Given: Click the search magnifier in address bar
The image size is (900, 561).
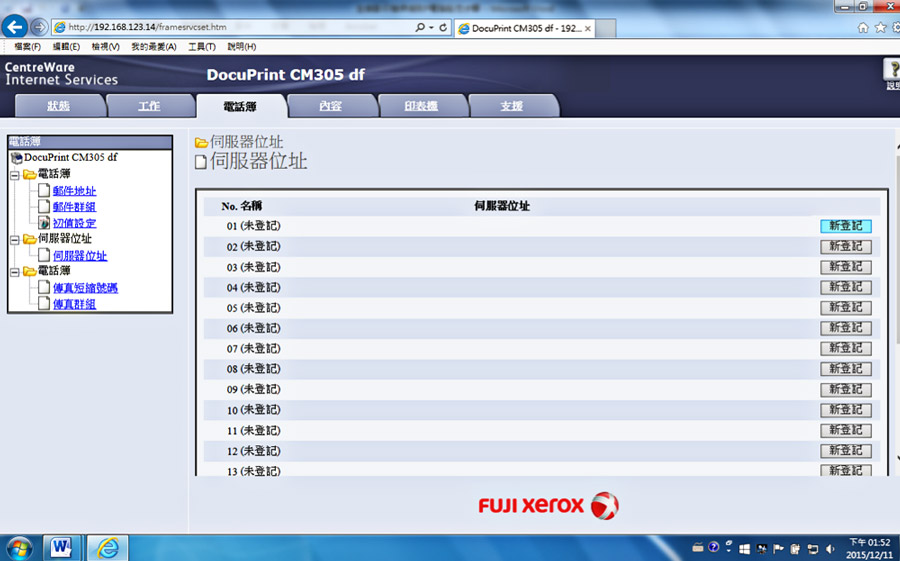Looking at the screenshot, I should [x=420, y=27].
